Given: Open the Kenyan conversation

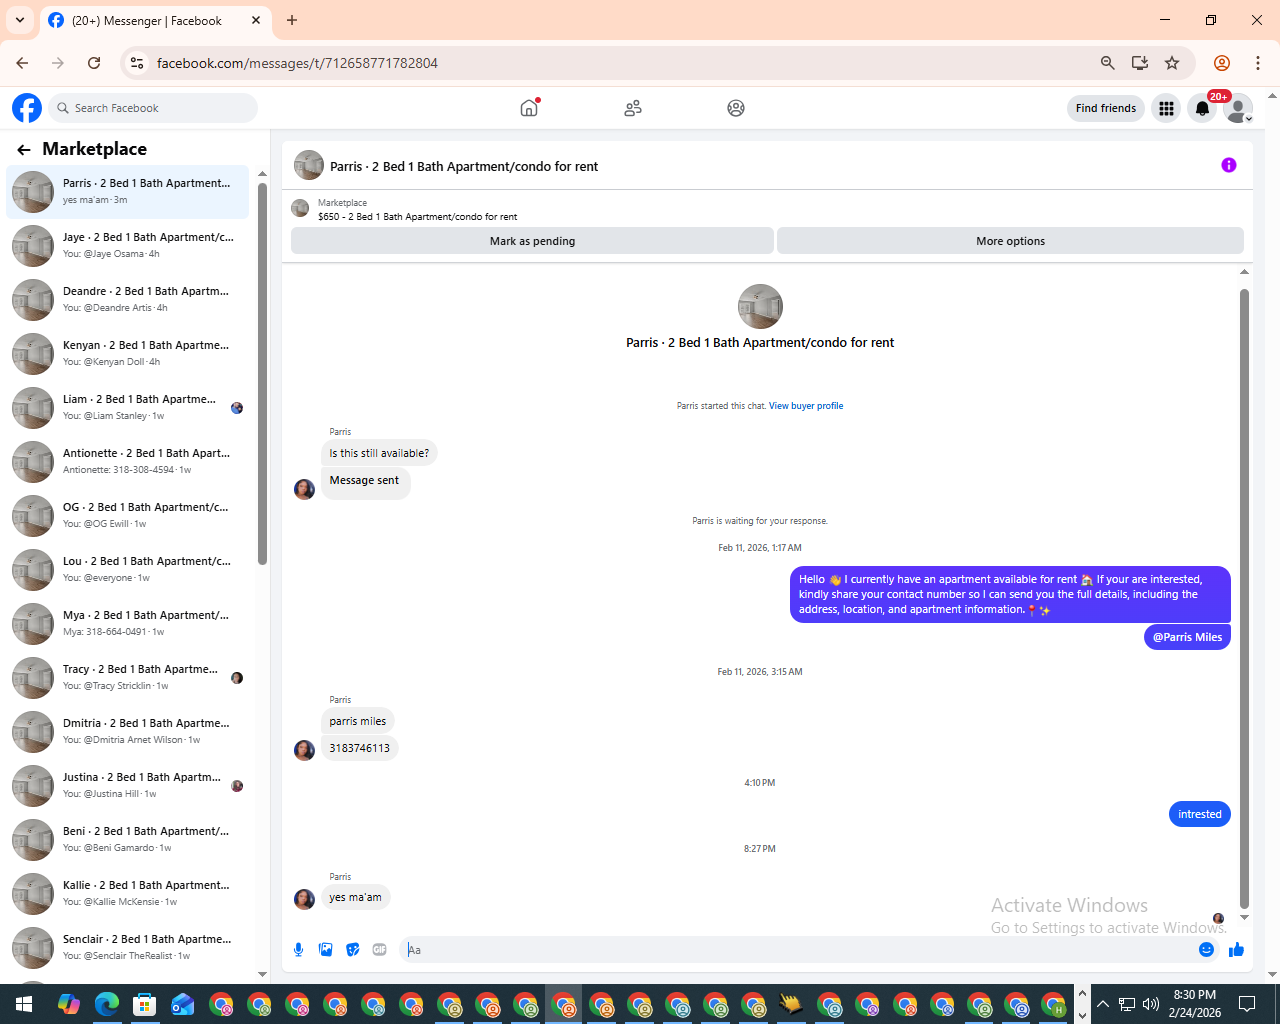Looking at the screenshot, I should [128, 354].
